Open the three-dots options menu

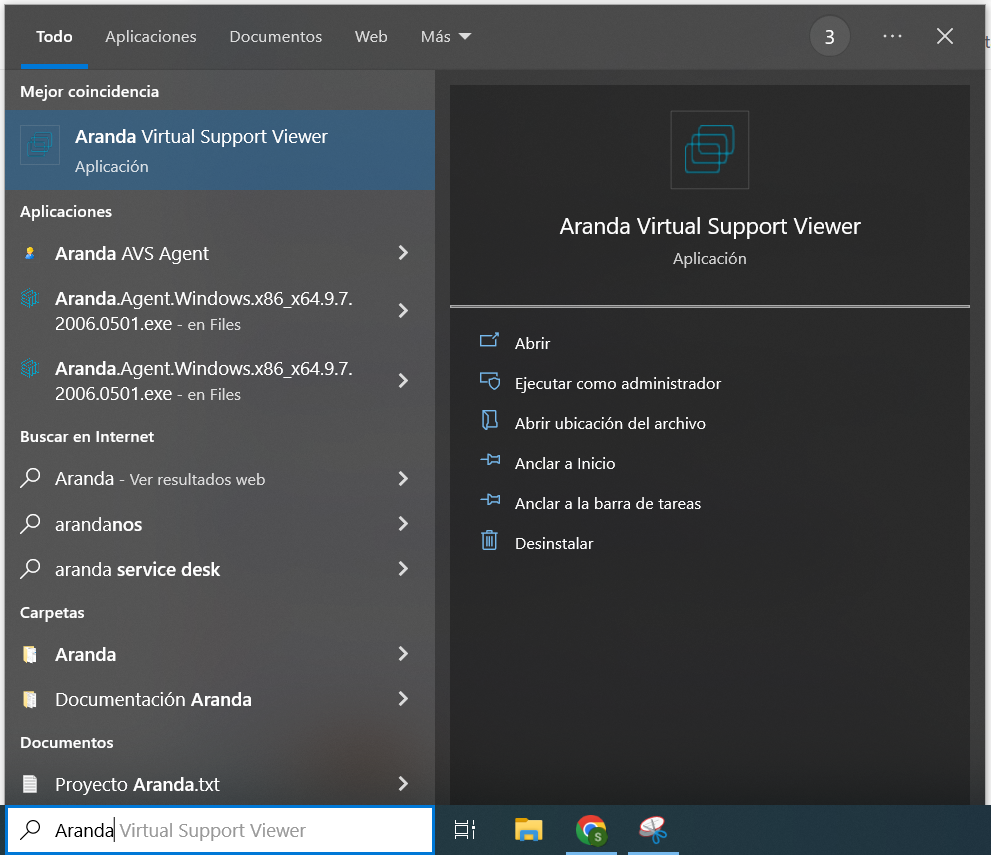coord(892,36)
